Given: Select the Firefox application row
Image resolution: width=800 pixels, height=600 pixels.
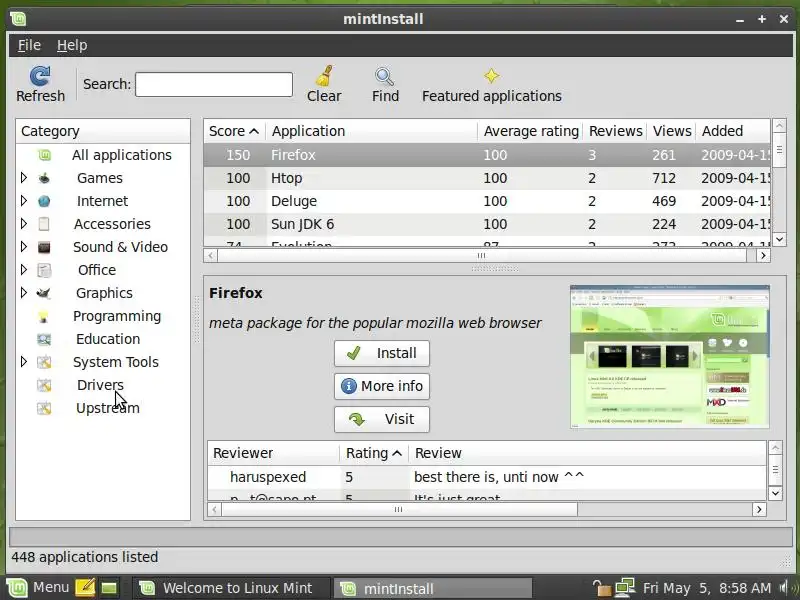Looking at the screenshot, I should point(487,155).
